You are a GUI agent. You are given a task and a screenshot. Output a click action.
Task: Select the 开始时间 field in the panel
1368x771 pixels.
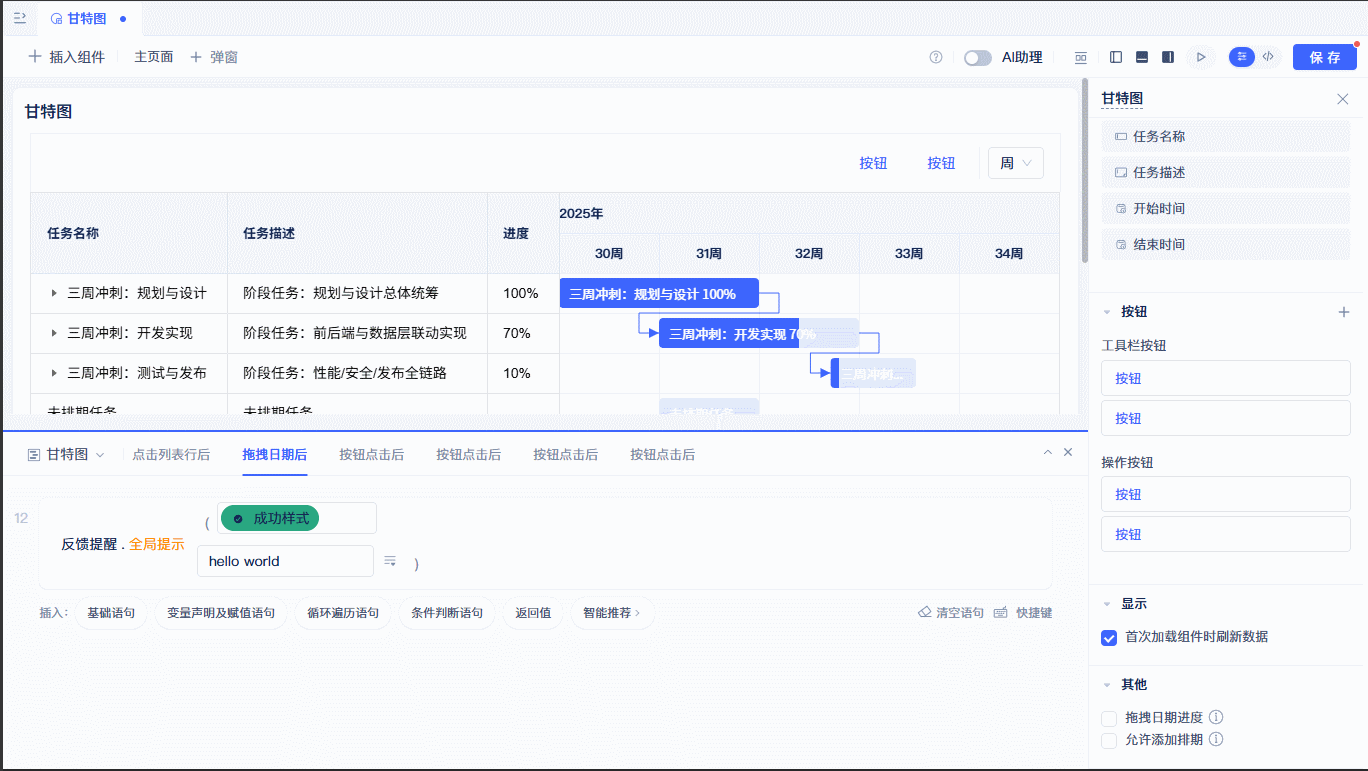pyautogui.click(x=1226, y=208)
